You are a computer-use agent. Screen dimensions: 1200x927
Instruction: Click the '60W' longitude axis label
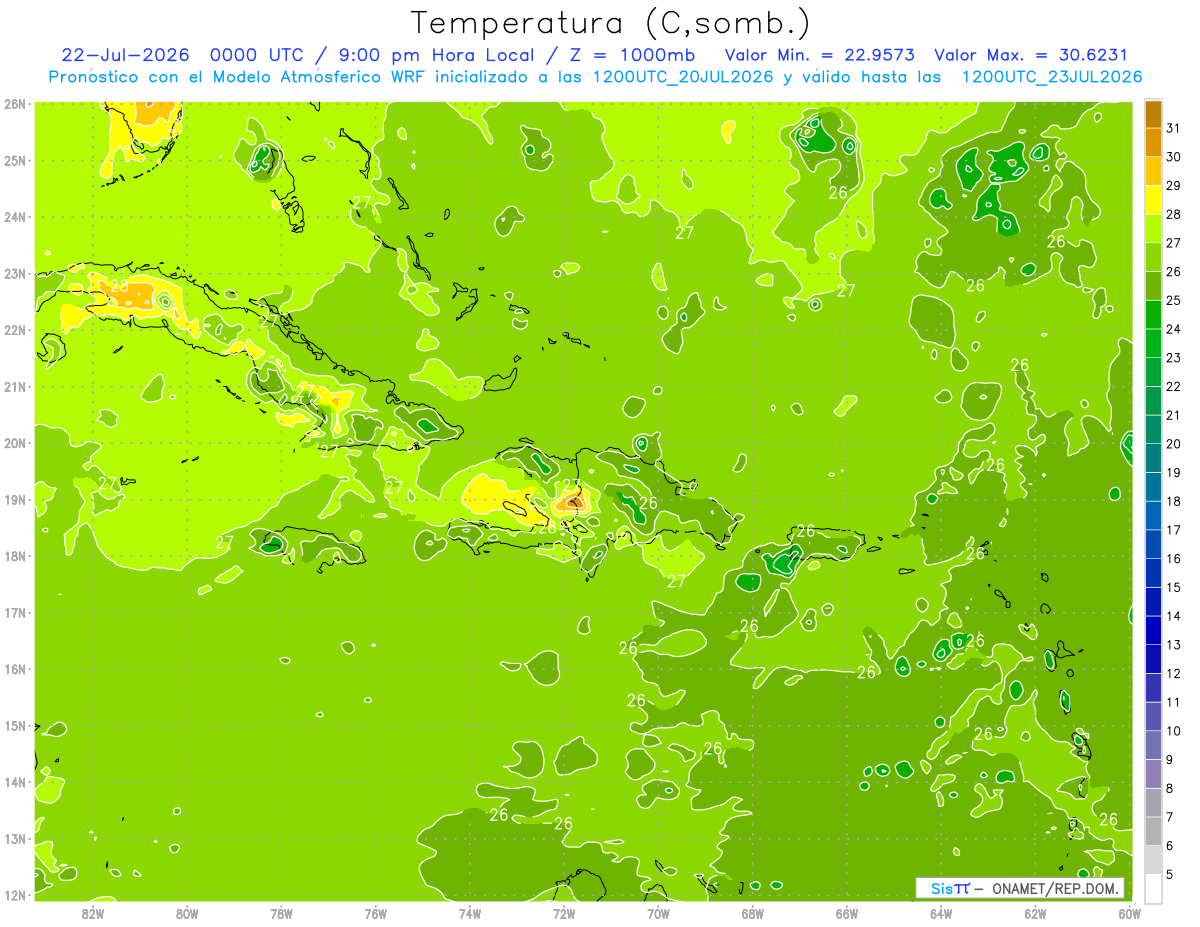pyautogui.click(x=1129, y=913)
